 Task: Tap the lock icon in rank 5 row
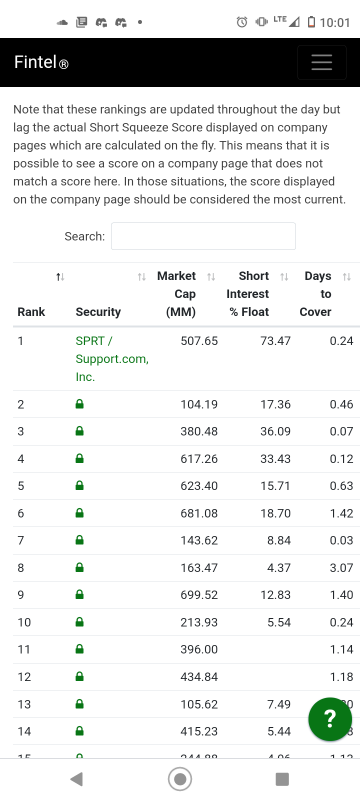80,486
